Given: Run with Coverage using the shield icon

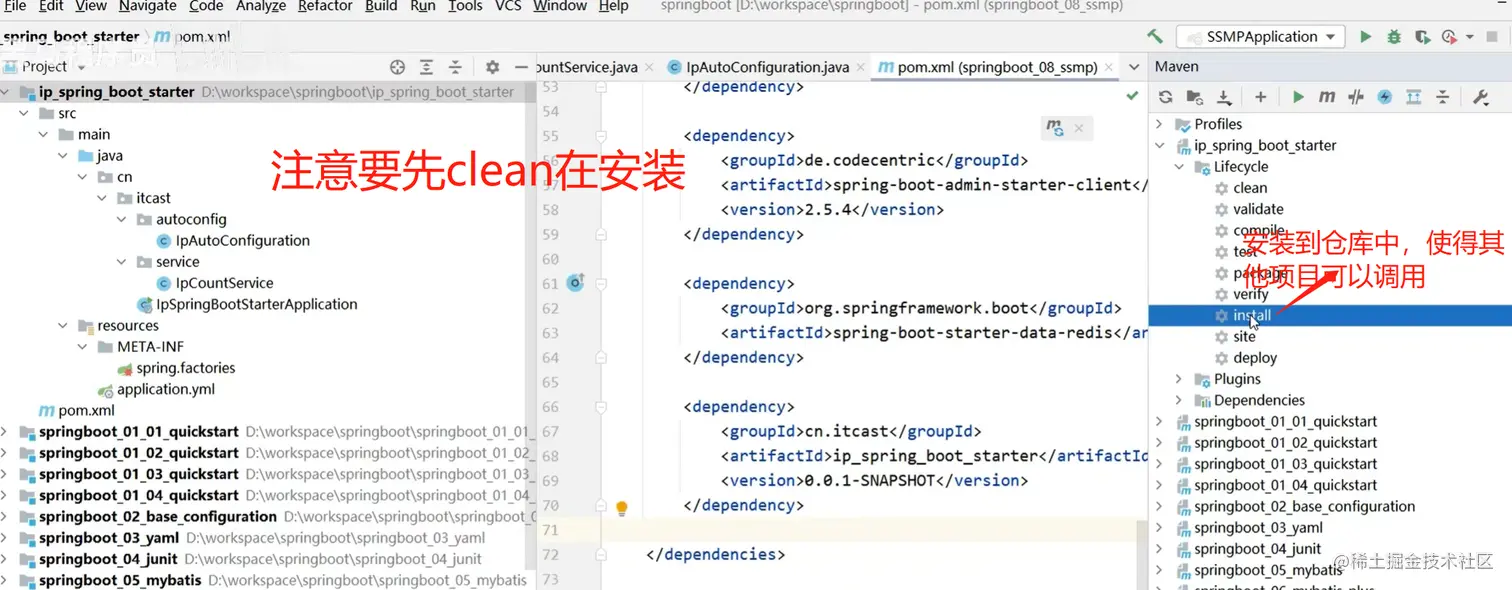Looking at the screenshot, I should [1421, 37].
